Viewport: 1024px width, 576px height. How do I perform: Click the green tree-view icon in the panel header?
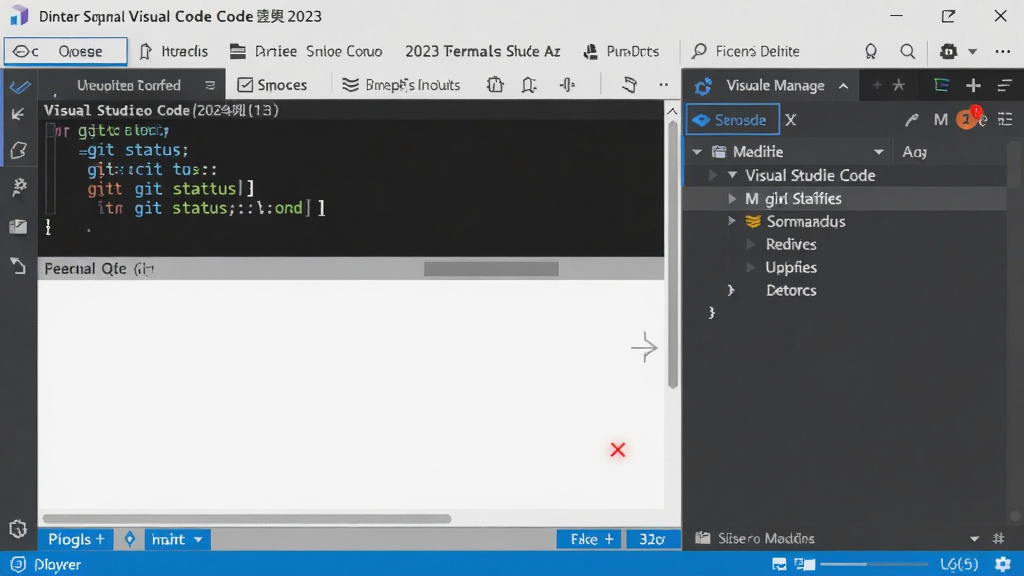click(941, 85)
